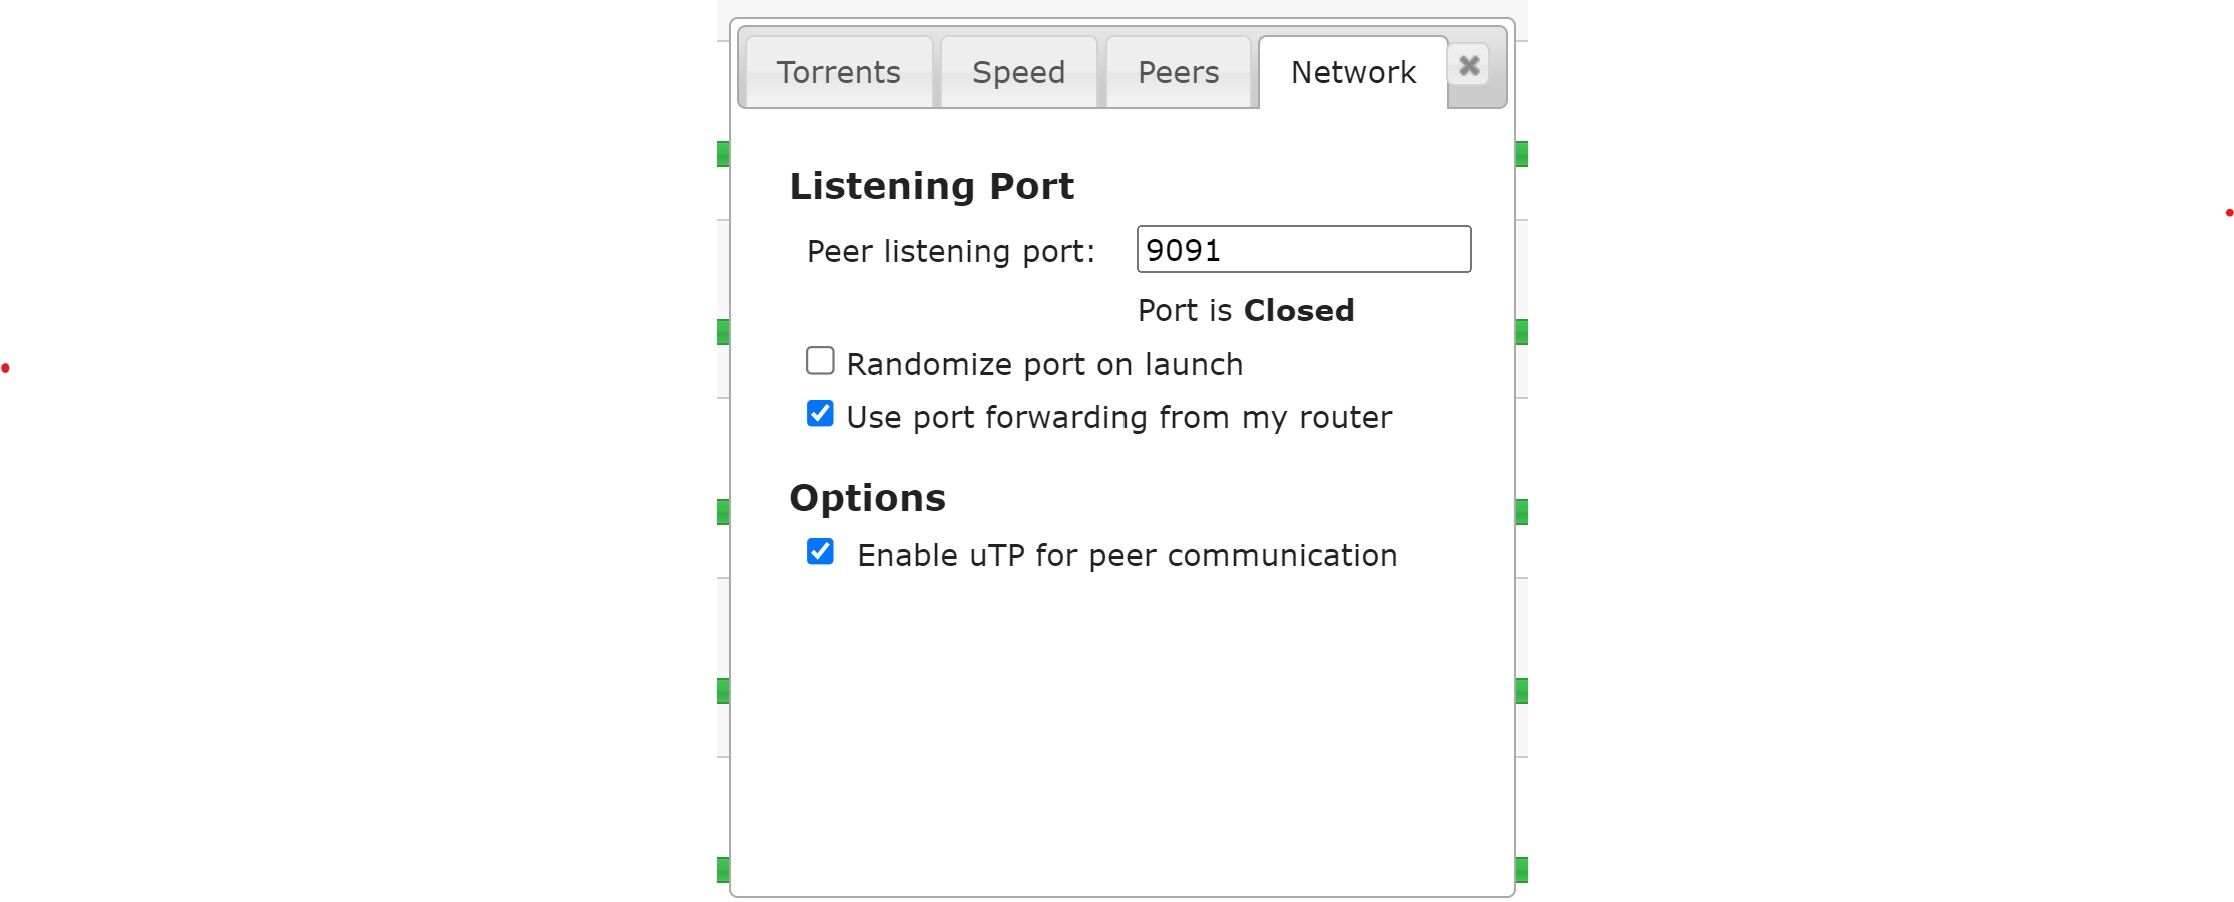Open the Speed preferences tab
The width and height of the screenshot is (2234, 902).
tap(1018, 72)
